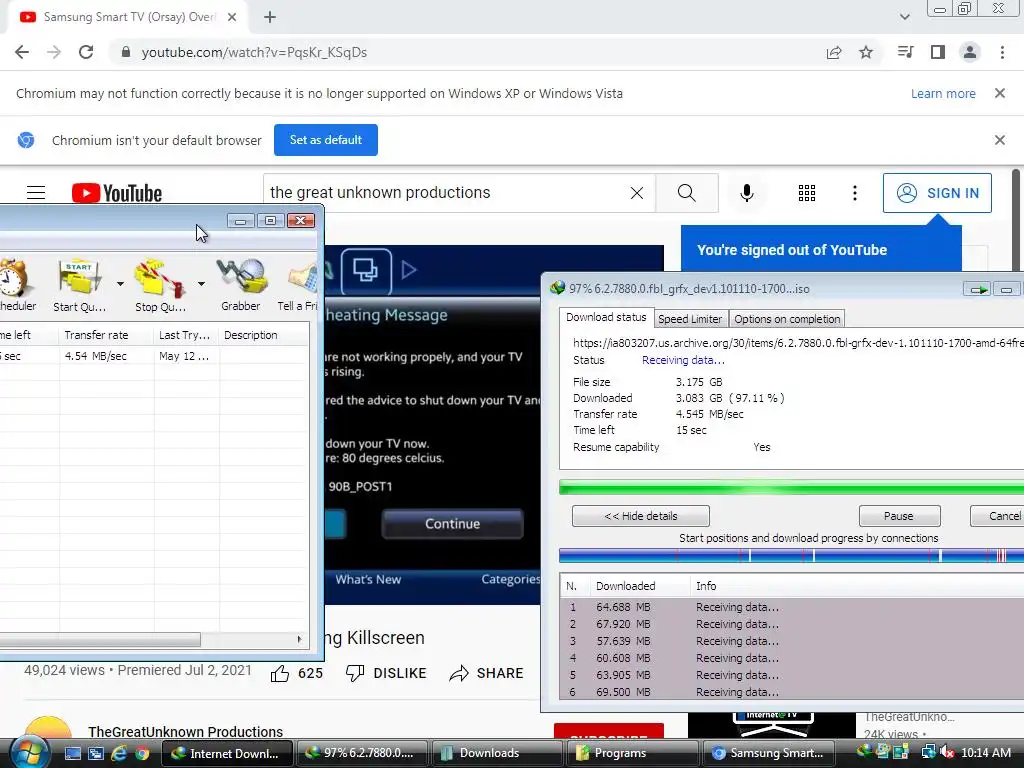Expand the Start Queue dropdown arrow
The height and width of the screenshot is (768, 1024).
120,283
